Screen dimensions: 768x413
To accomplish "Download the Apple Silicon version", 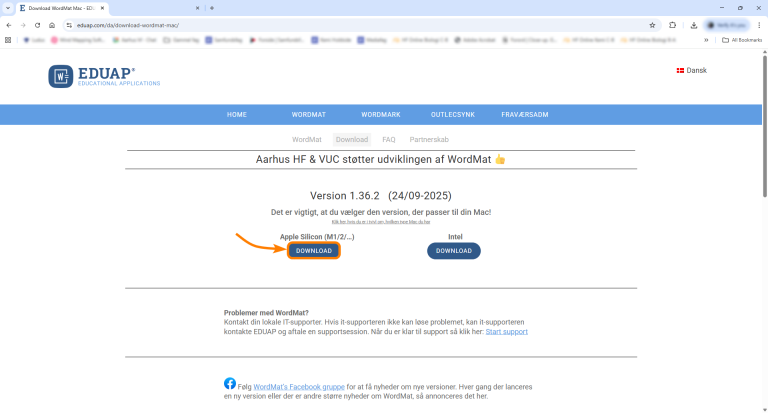I will click(x=314, y=251).
